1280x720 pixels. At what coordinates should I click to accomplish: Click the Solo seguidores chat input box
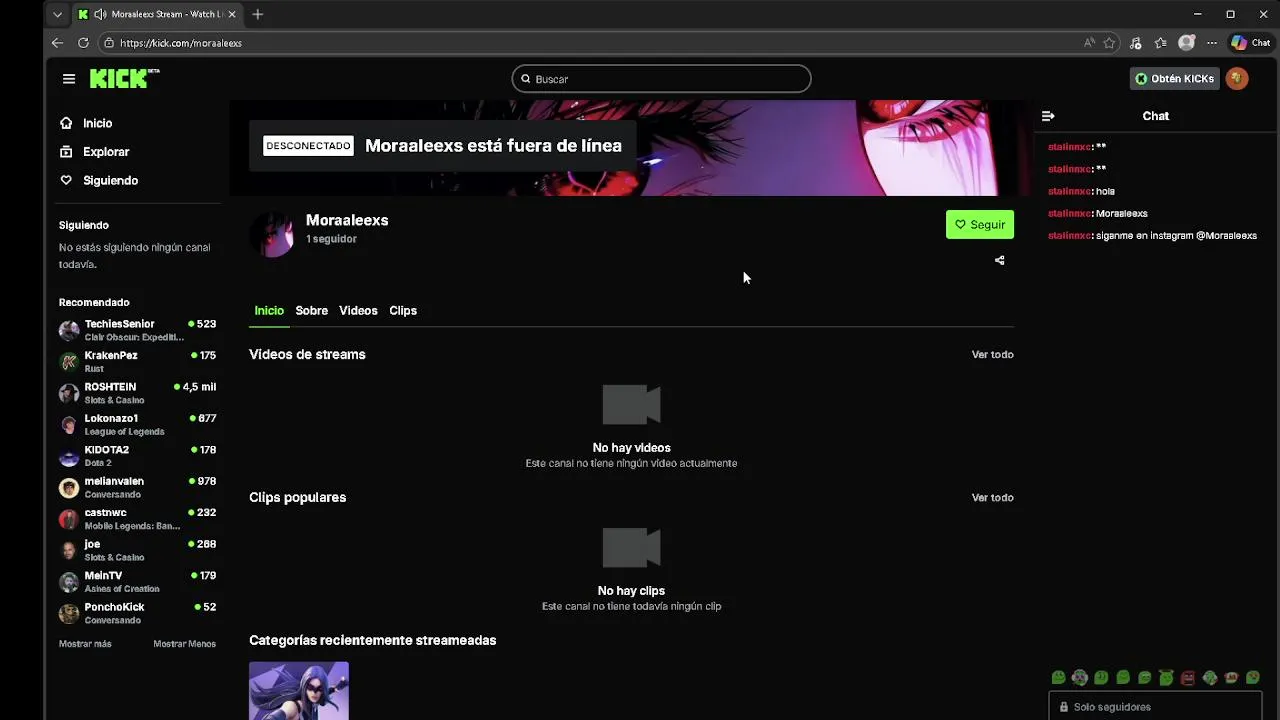pos(1154,707)
